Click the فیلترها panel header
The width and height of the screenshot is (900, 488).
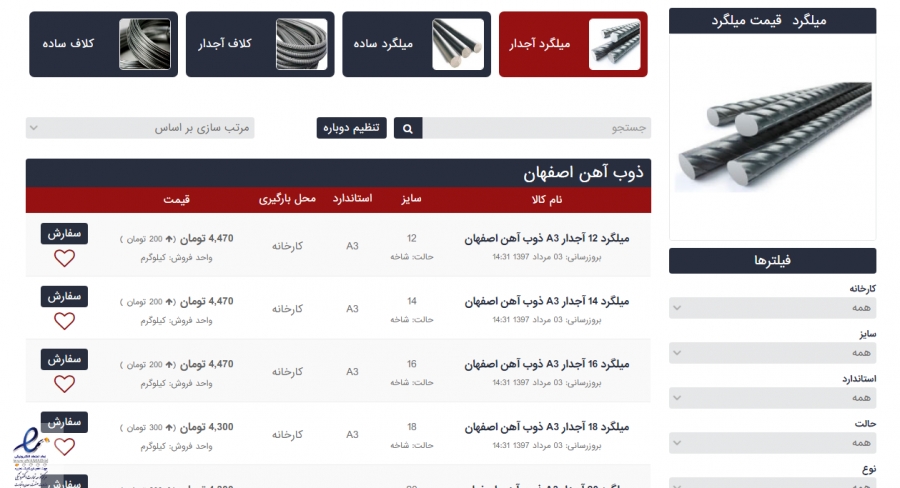click(773, 261)
